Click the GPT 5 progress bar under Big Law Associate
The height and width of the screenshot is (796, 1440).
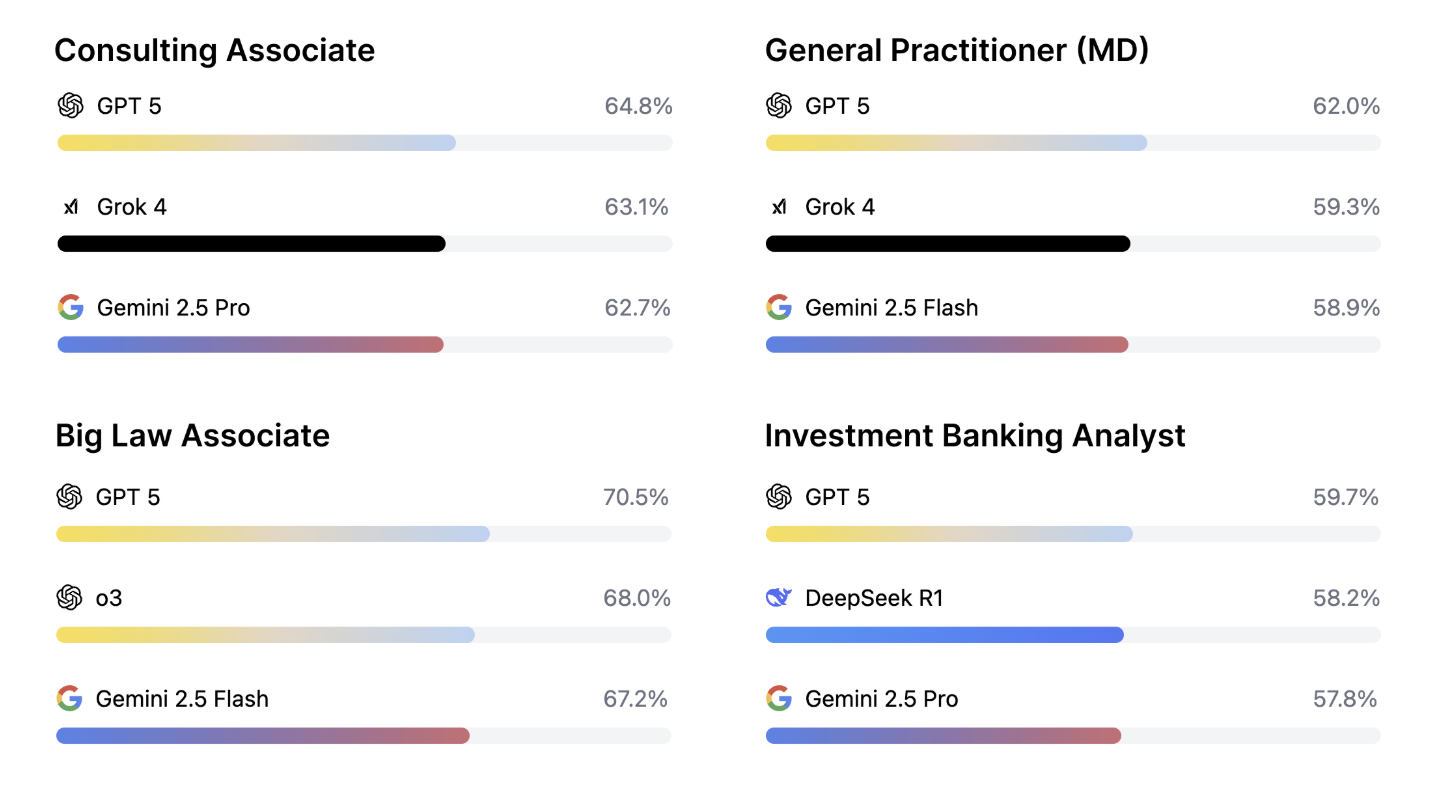(x=272, y=534)
